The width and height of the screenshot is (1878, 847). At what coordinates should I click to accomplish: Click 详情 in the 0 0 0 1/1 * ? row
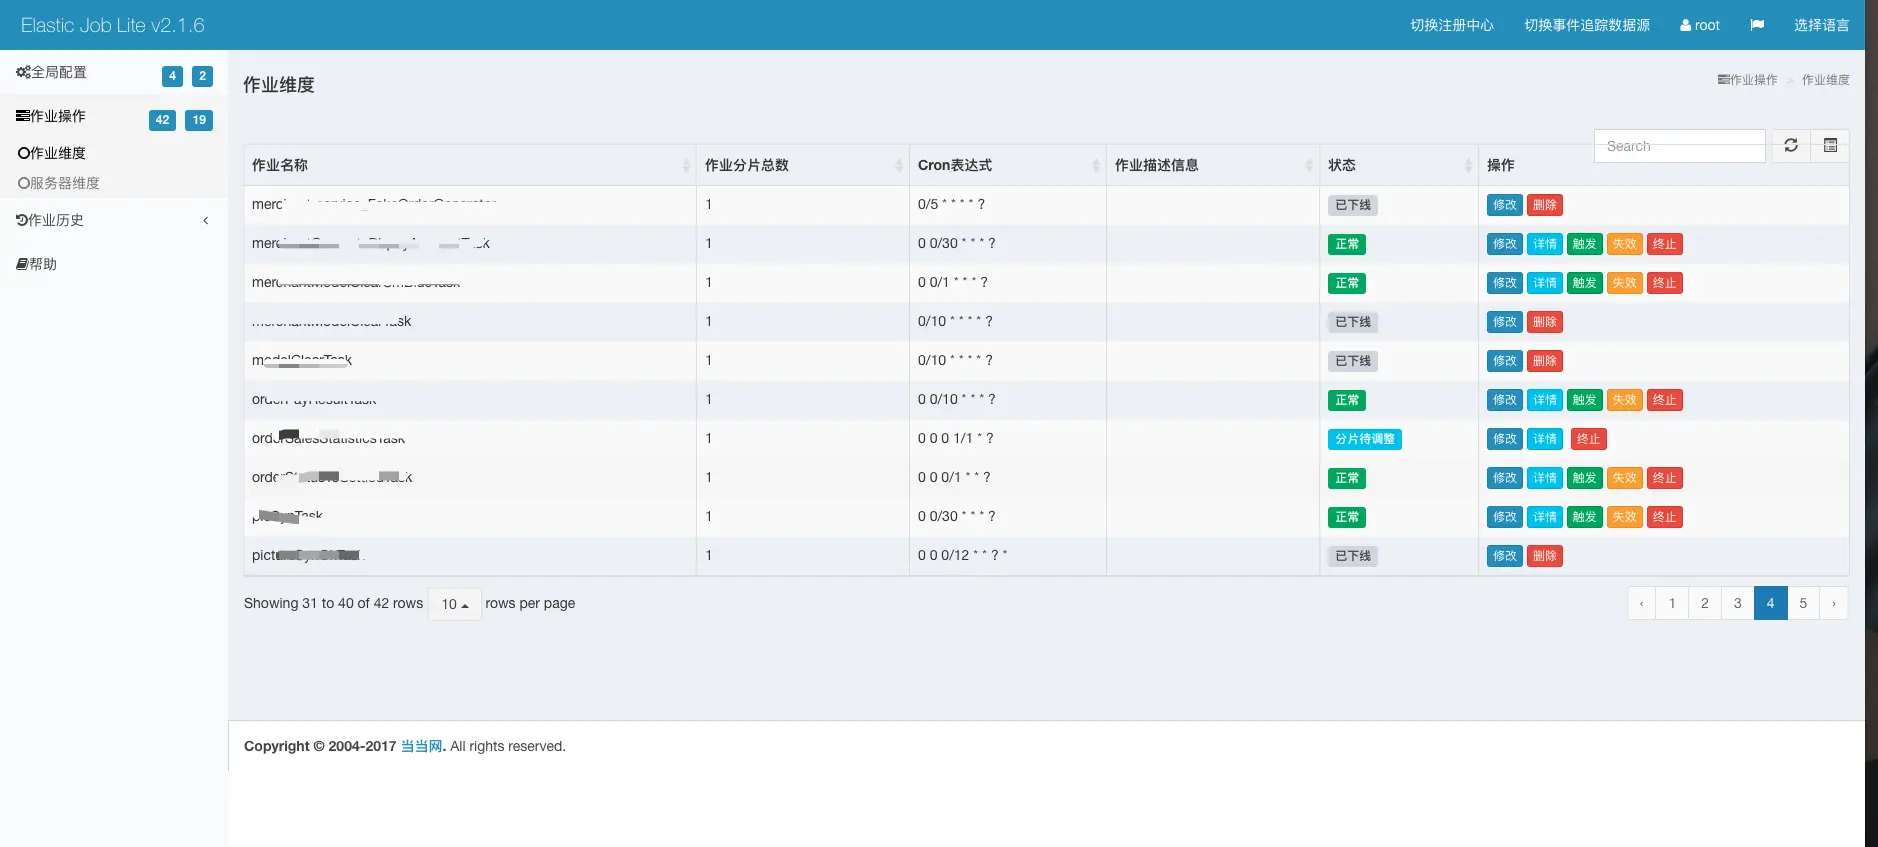point(1544,439)
